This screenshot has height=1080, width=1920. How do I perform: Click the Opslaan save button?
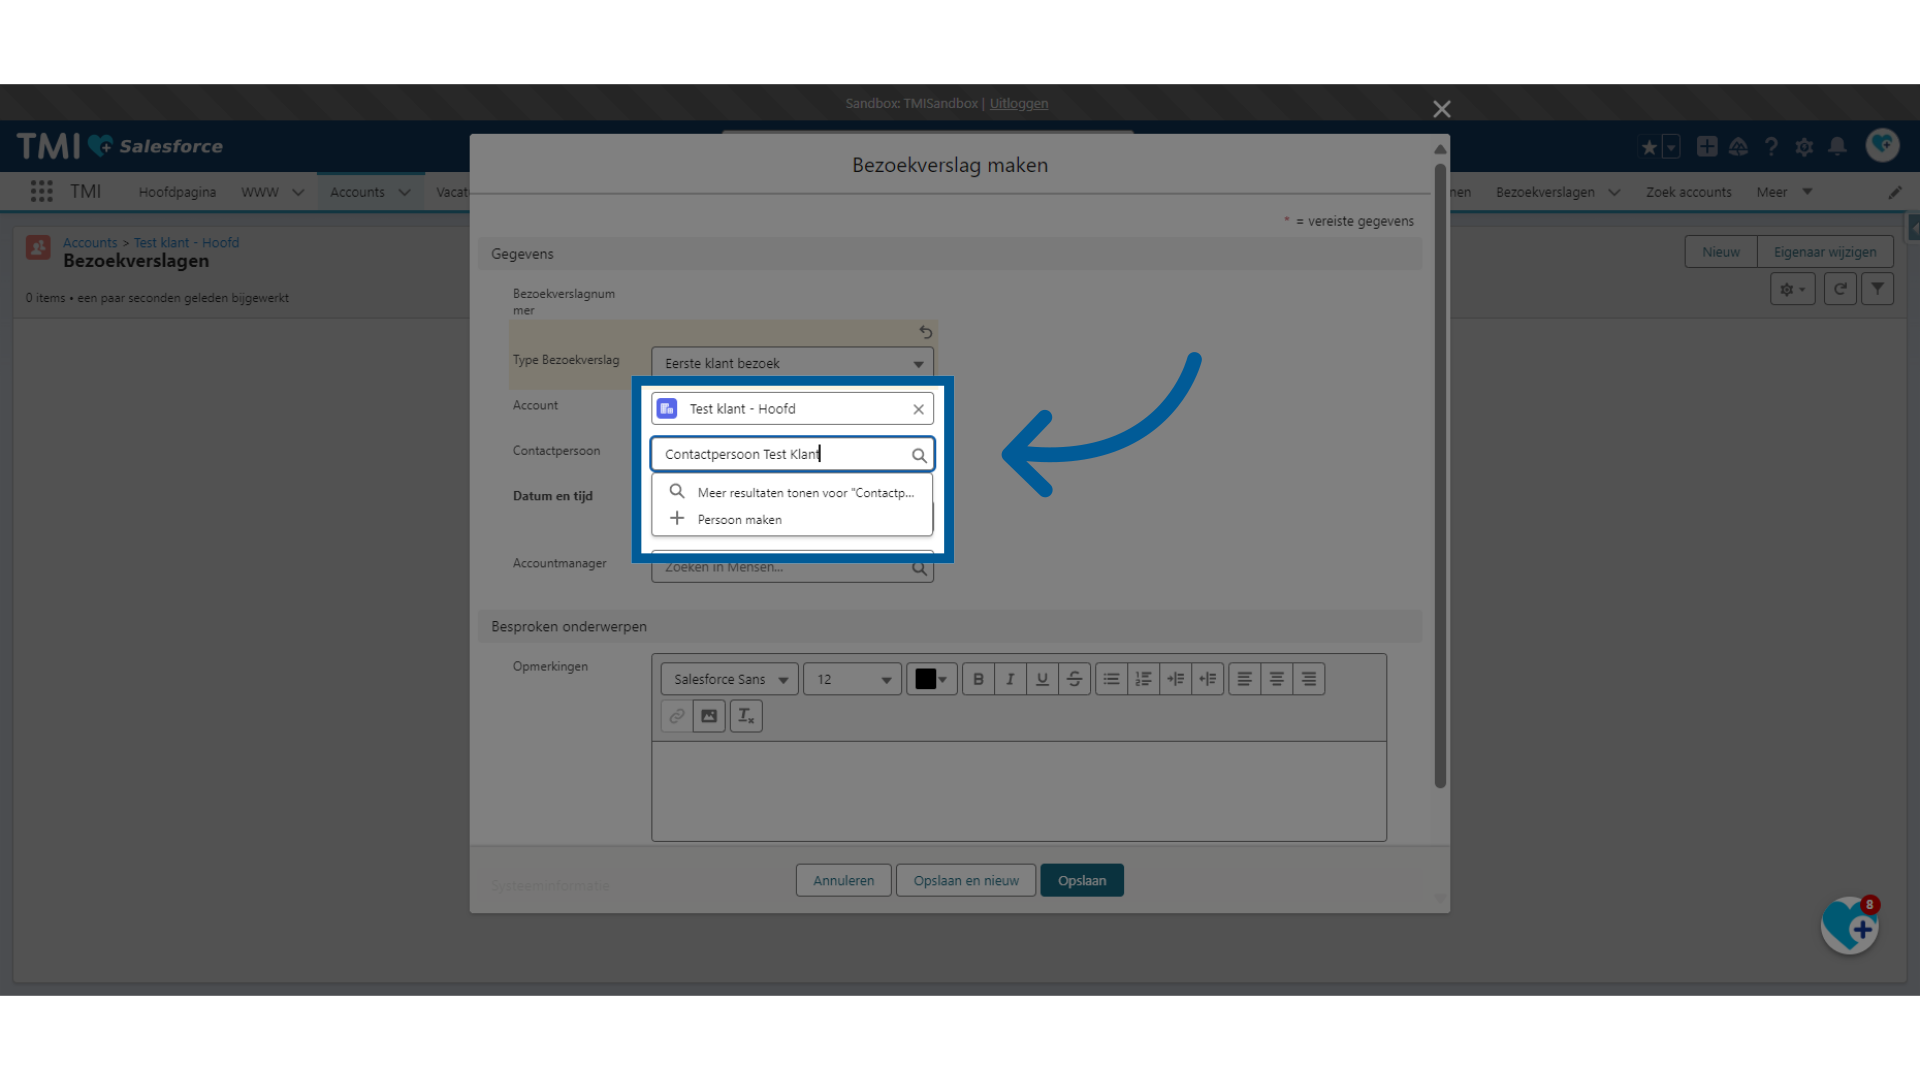(x=1080, y=880)
